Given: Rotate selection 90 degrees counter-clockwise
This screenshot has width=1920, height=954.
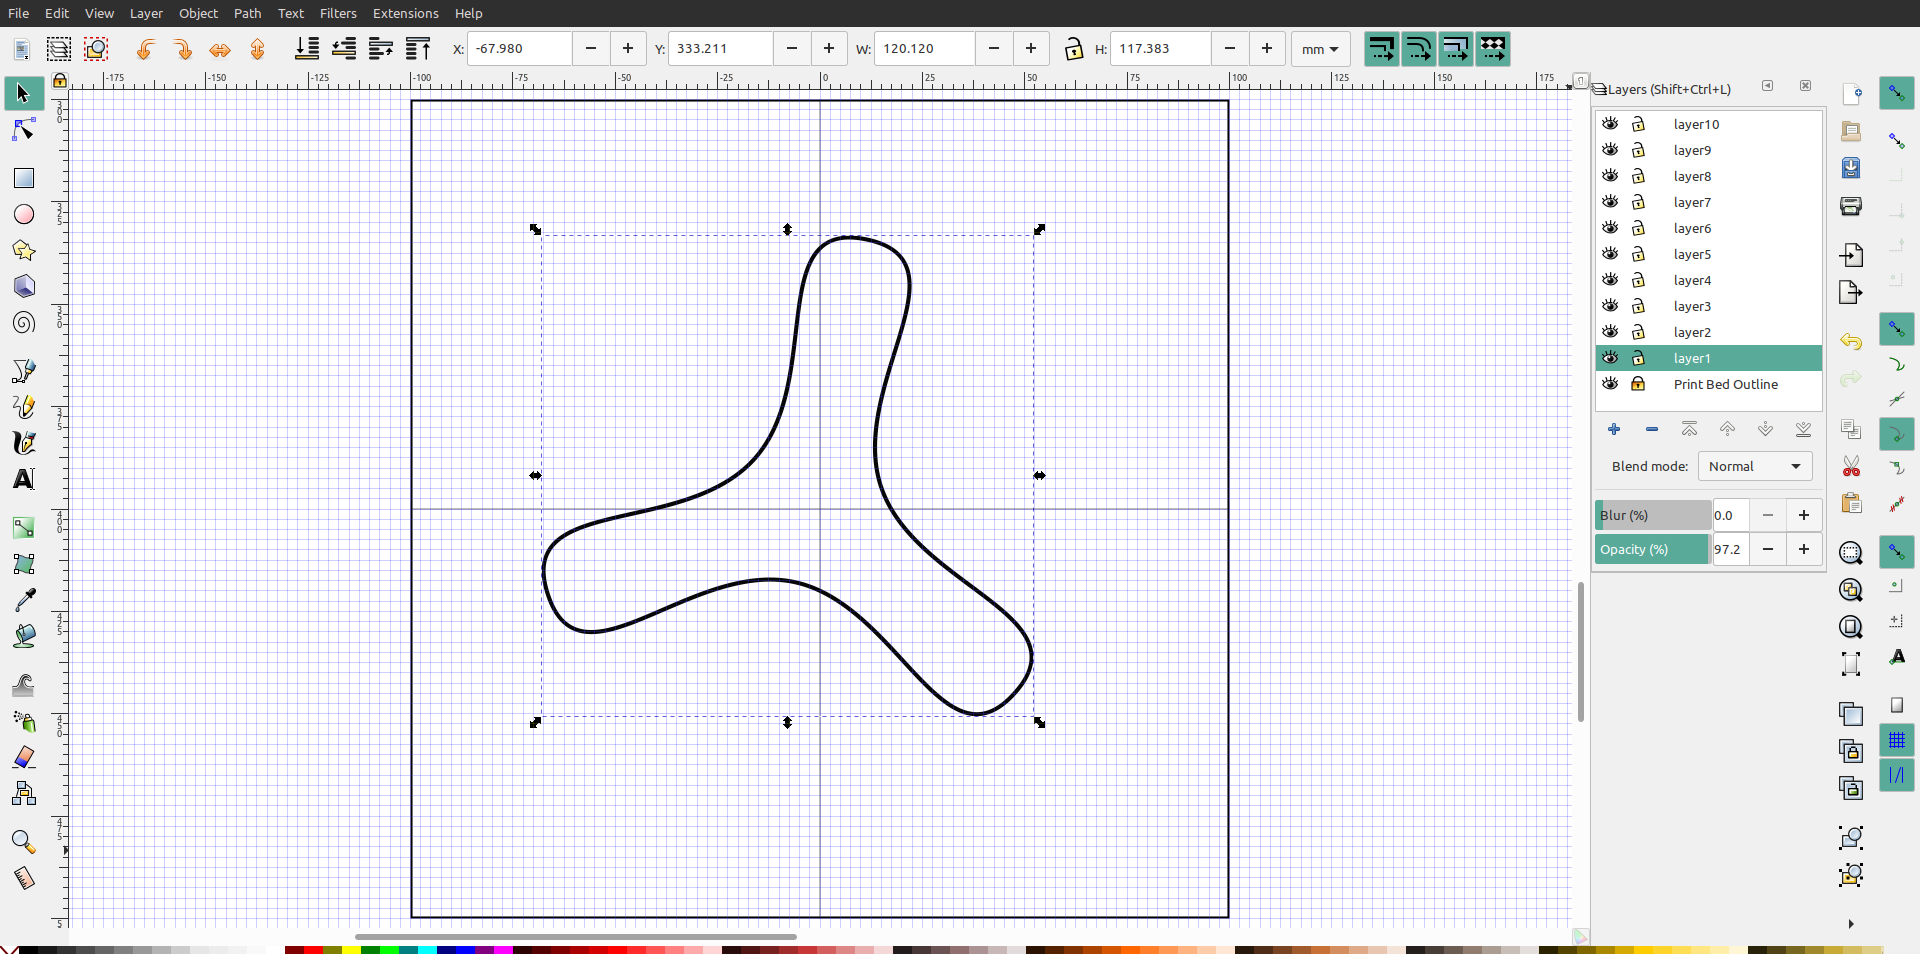Looking at the screenshot, I should coord(145,49).
